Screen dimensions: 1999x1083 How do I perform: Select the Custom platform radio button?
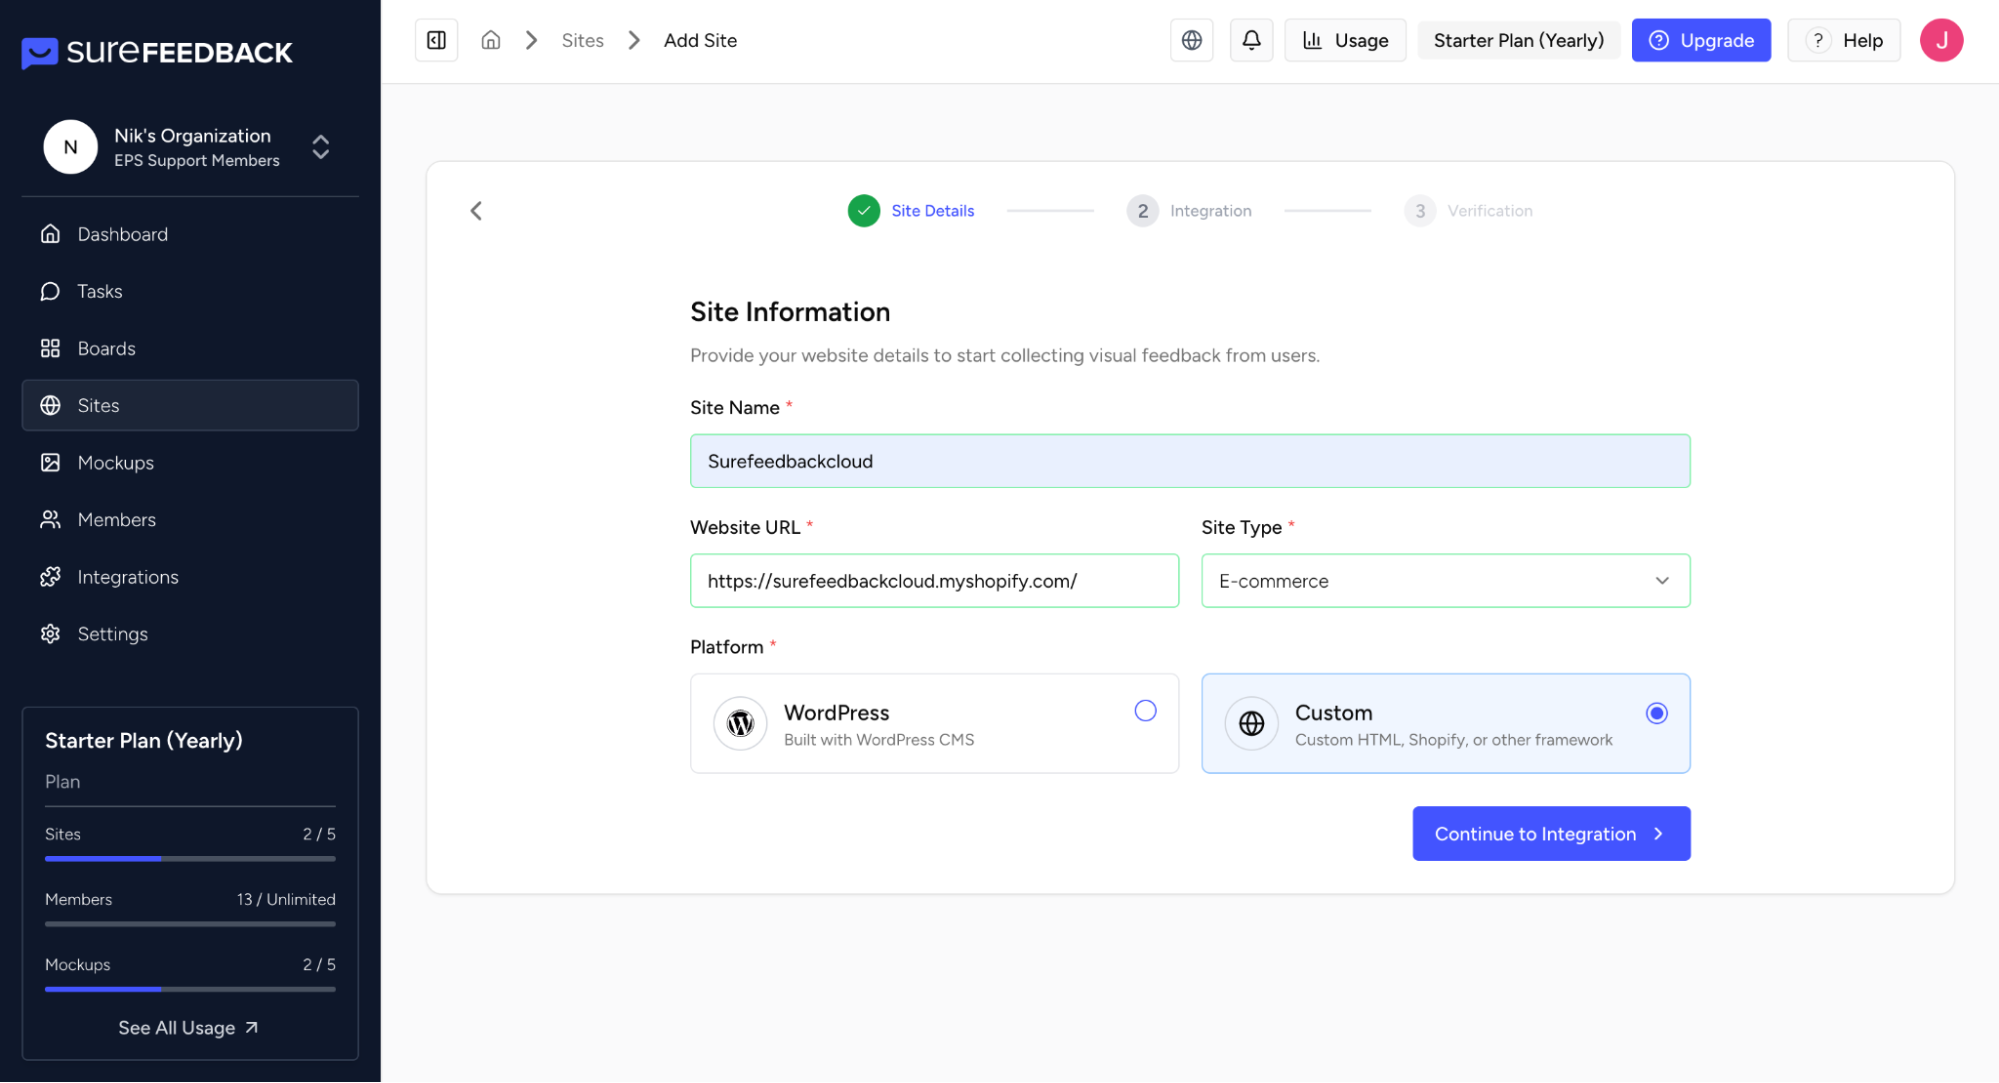point(1656,713)
